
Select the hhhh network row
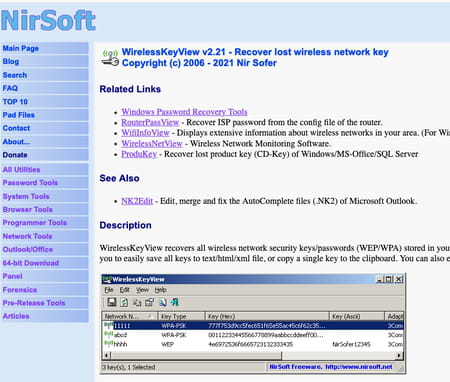pyautogui.click(x=253, y=344)
